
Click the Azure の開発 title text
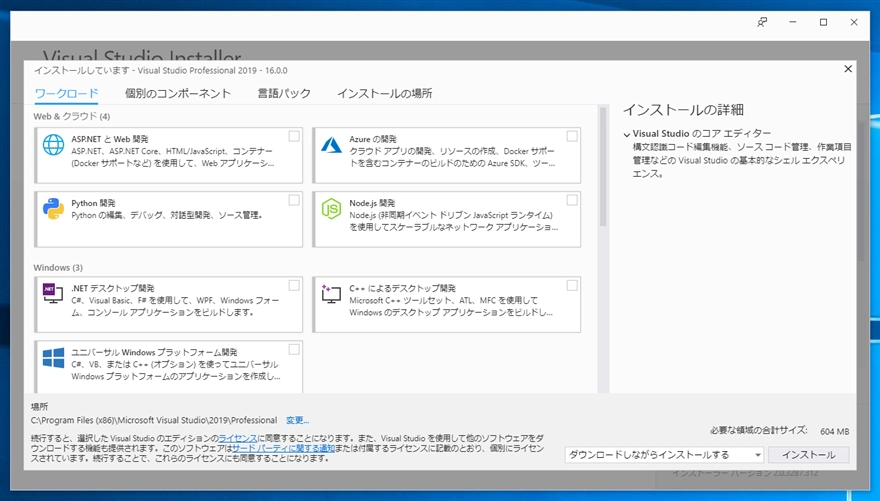373,139
